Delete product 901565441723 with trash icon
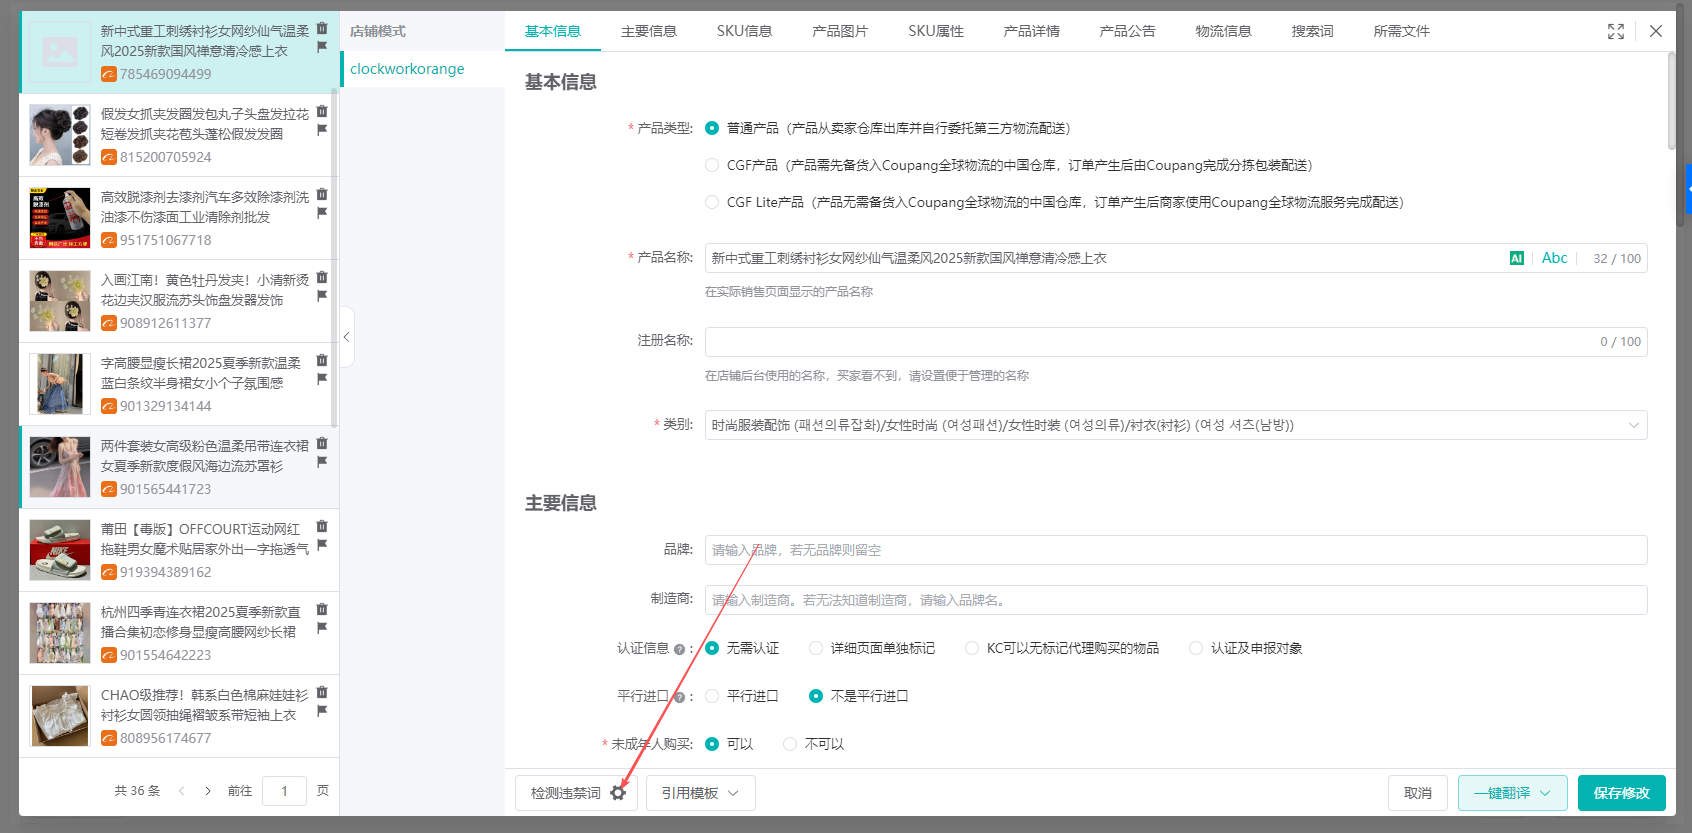This screenshot has height=833, width=1692. point(322,443)
